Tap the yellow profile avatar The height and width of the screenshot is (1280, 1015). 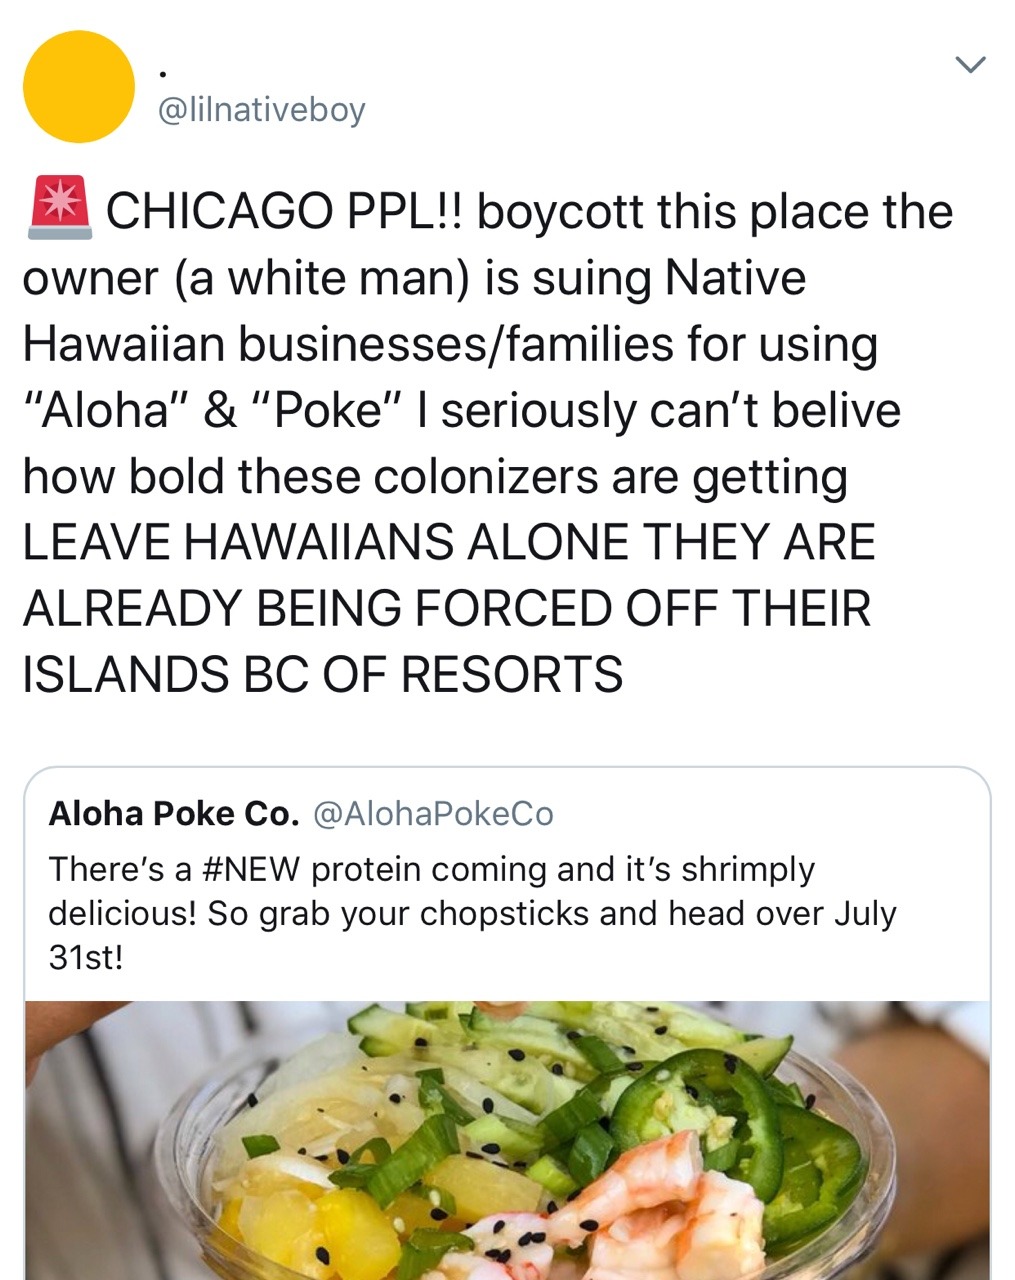tap(79, 87)
